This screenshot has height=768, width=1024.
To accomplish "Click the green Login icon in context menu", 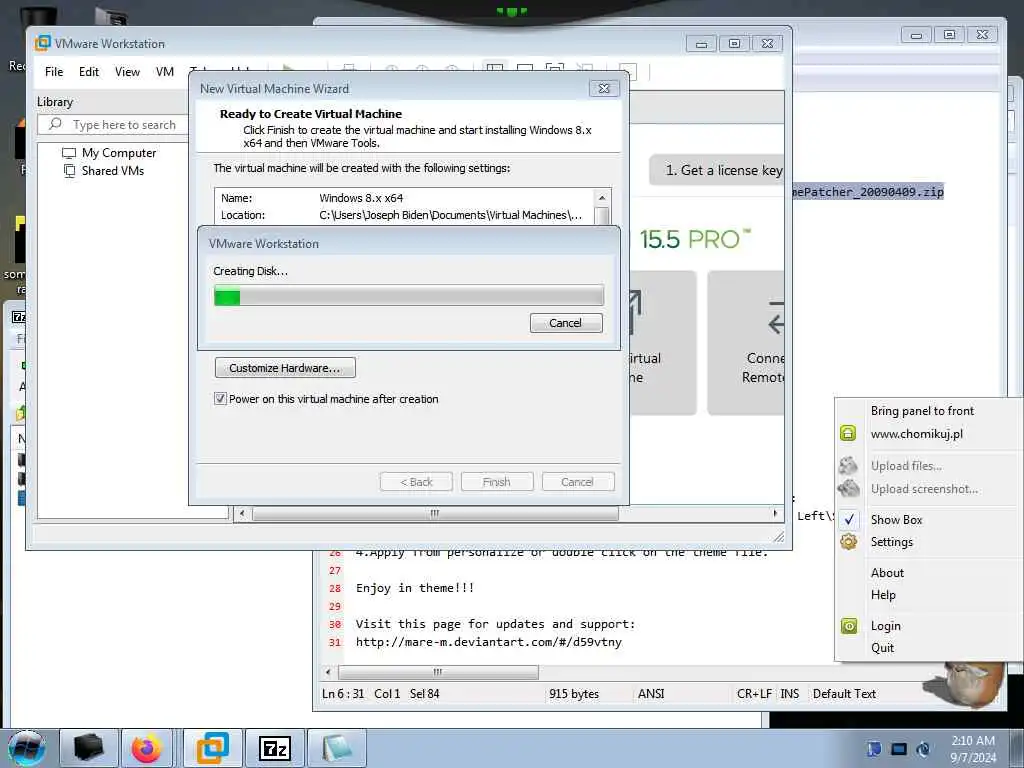I will coord(848,626).
